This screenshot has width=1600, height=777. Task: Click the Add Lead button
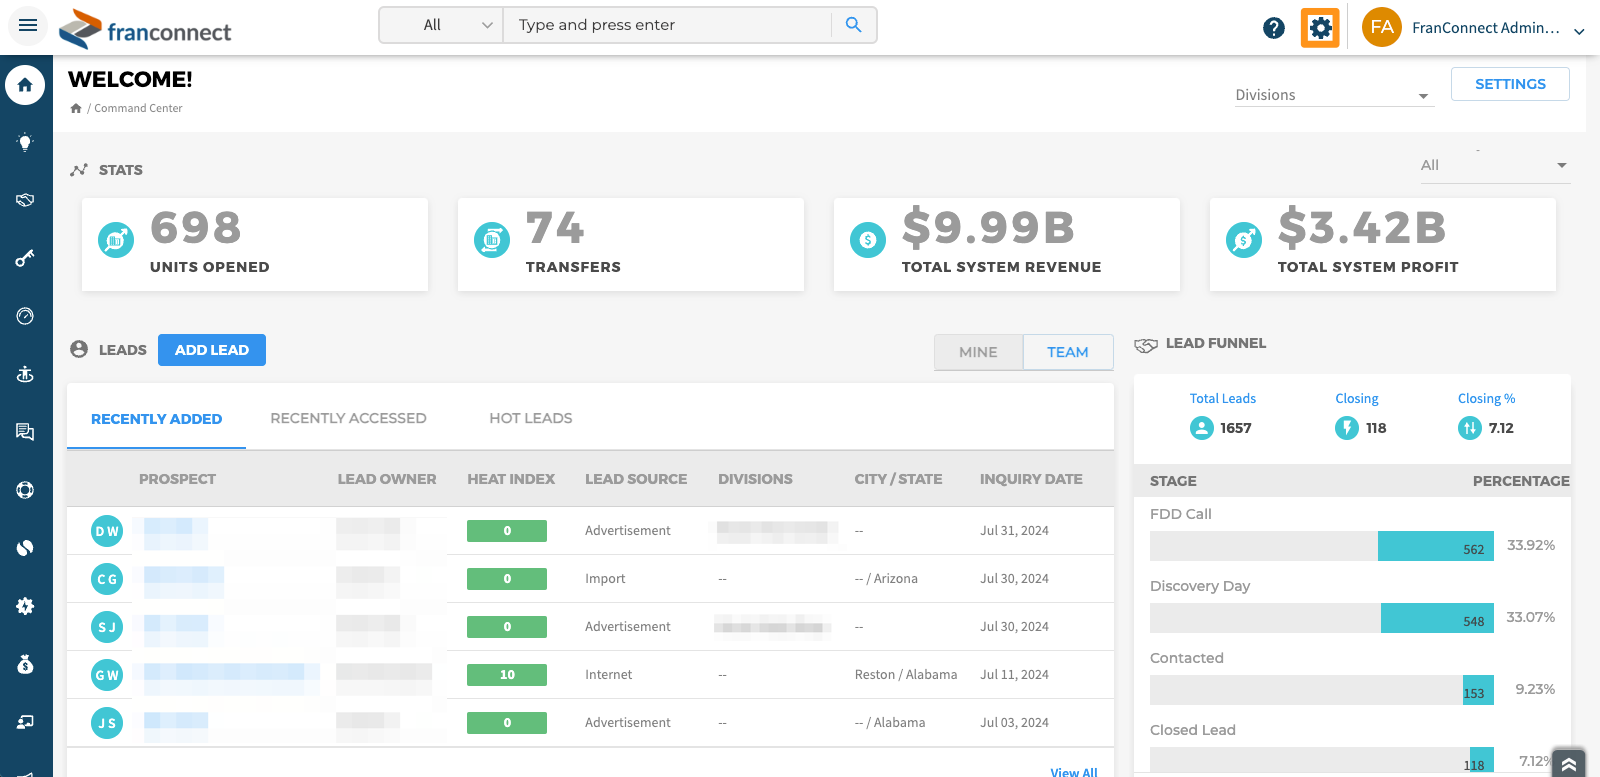(212, 350)
